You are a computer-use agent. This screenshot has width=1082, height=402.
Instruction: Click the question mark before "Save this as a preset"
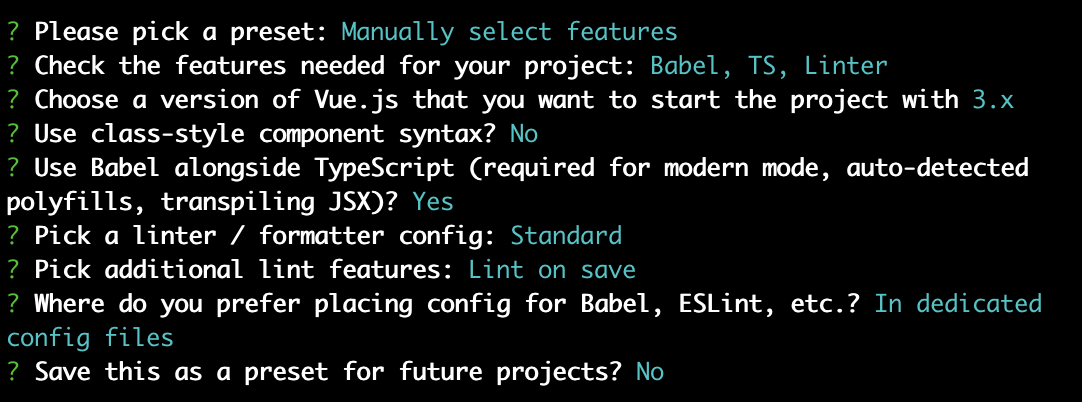click(x=13, y=372)
